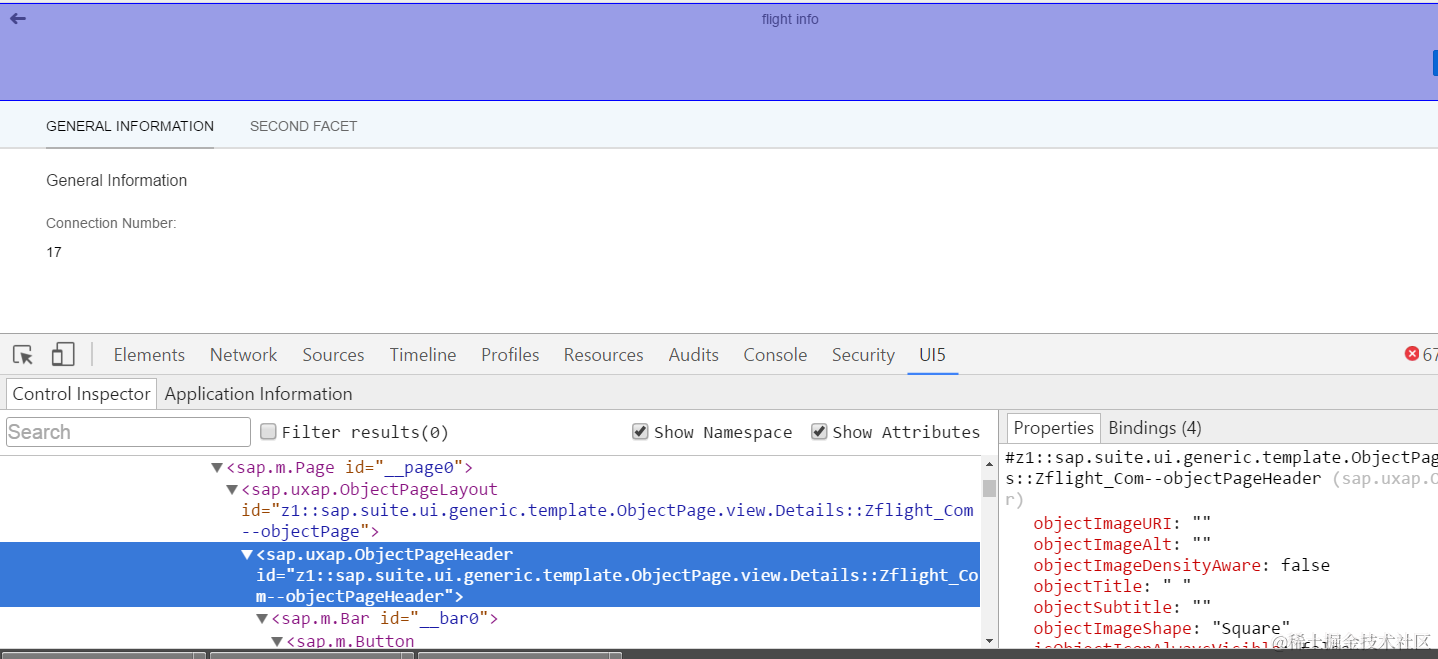1438x659 pixels.
Task: Open the GENERAL INFORMATION section tab
Action: 130,126
